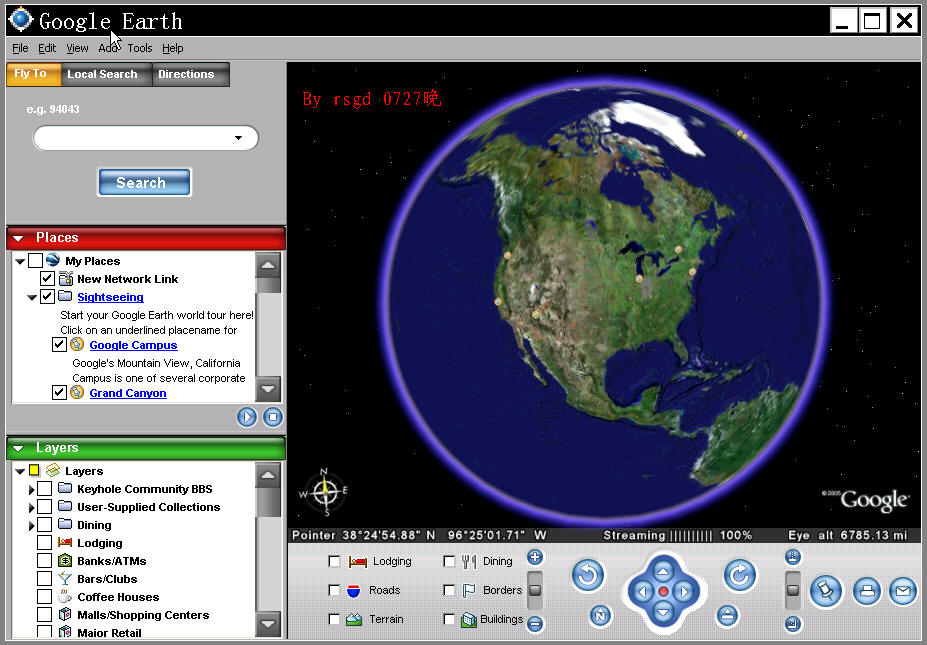Toggle the Borders checkbox
Viewport: 927px width, 645px height.
pyautogui.click(x=449, y=590)
